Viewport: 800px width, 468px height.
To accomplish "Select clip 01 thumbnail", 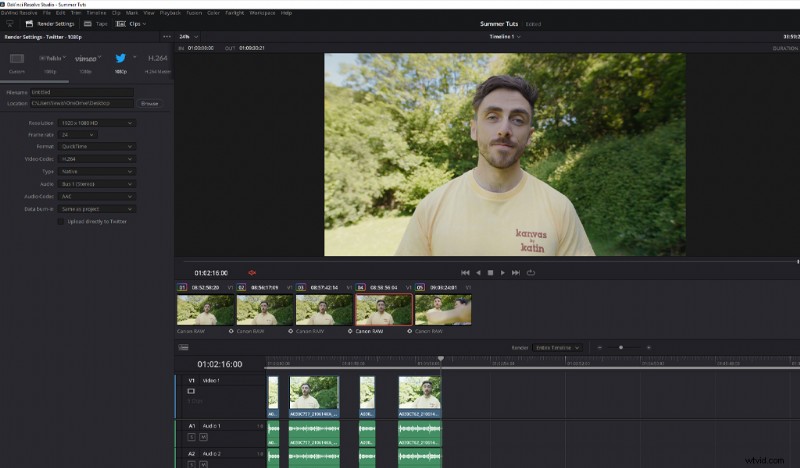I will pyautogui.click(x=206, y=310).
